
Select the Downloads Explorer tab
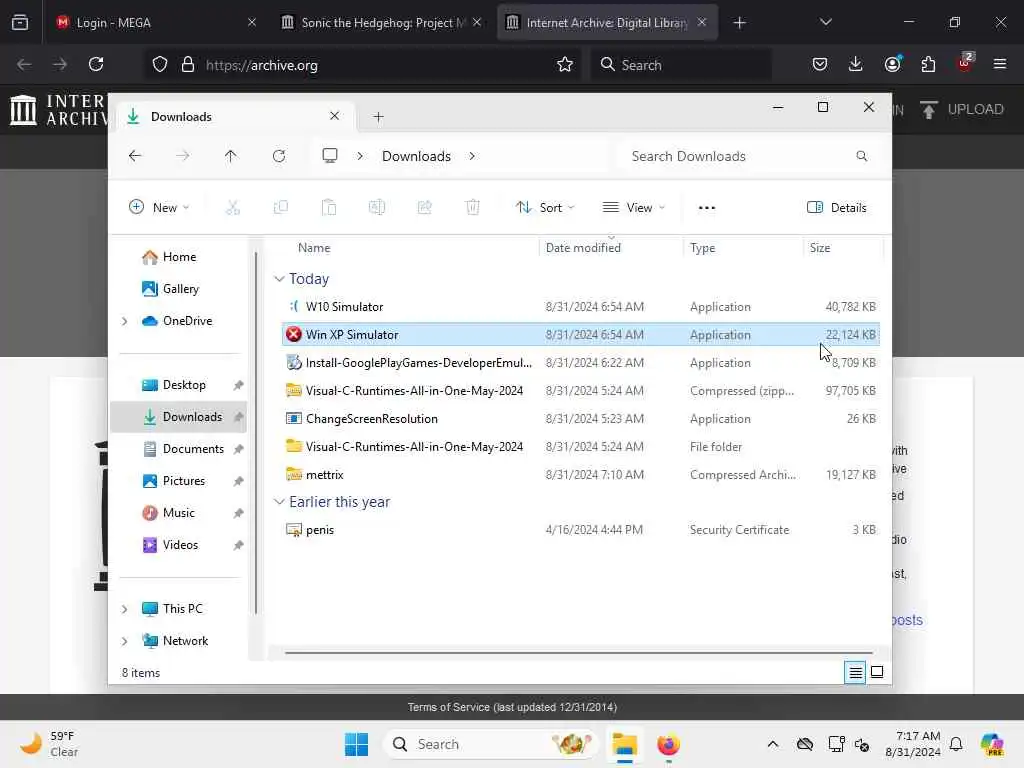click(235, 117)
